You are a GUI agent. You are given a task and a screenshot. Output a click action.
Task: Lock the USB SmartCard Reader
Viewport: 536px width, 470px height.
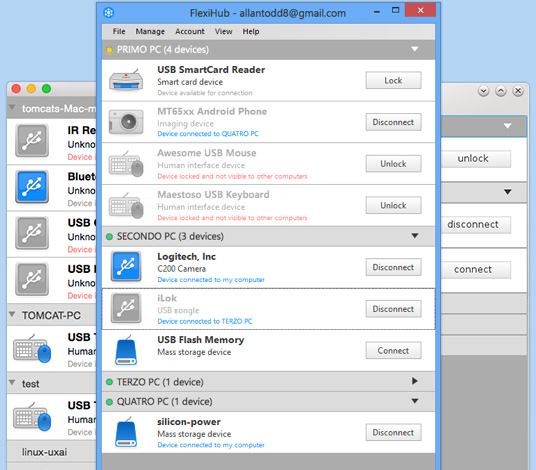[x=393, y=80]
